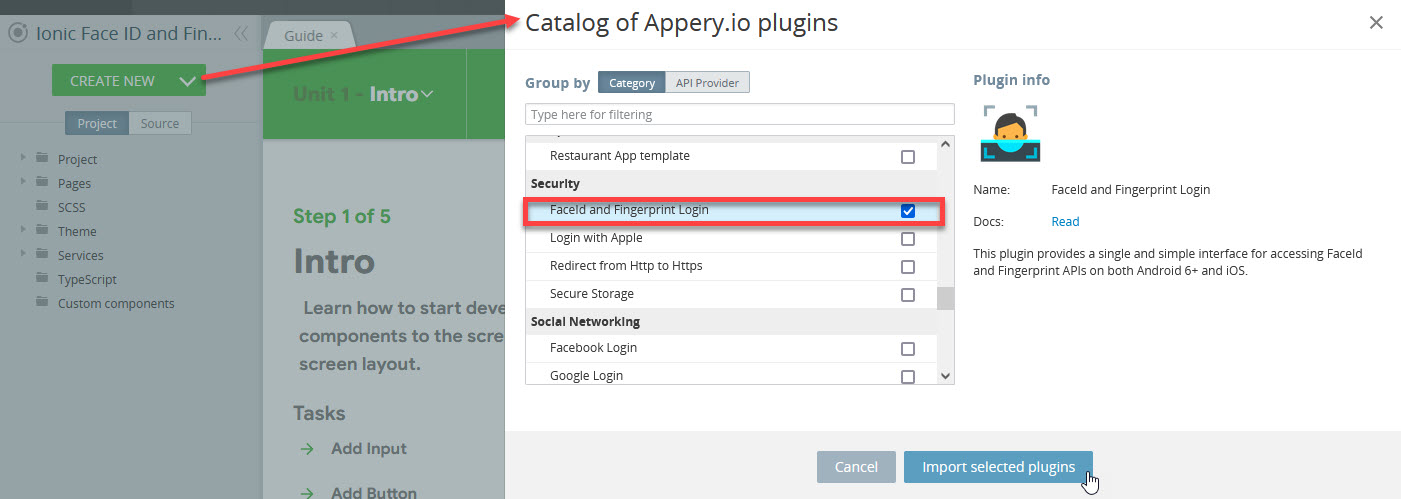Select the Theme folder icon
This screenshot has height=499, width=1401.
tap(42, 230)
